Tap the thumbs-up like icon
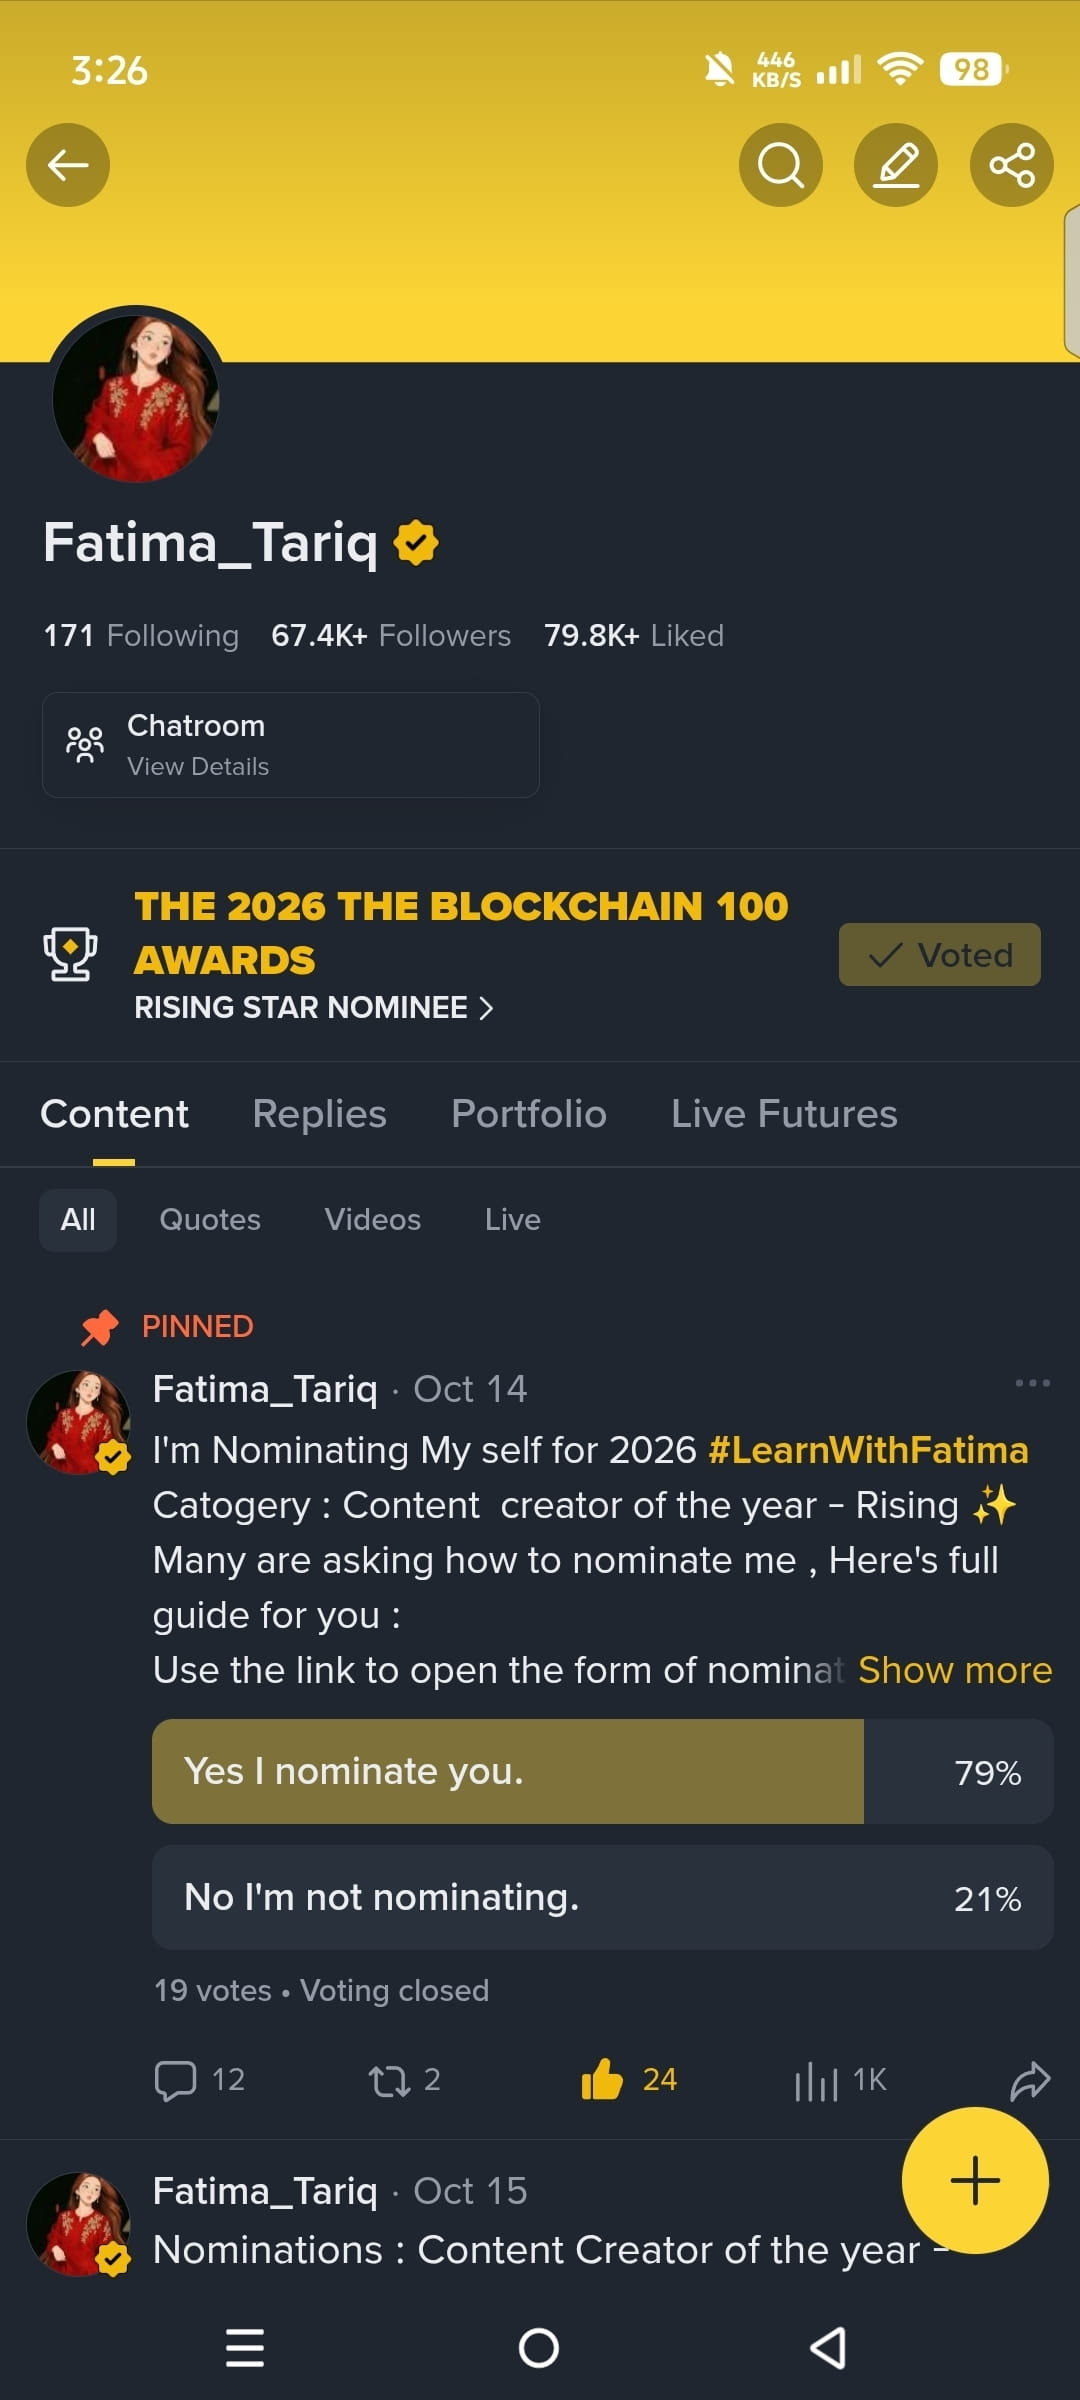This screenshot has height=2400, width=1080. (602, 2079)
